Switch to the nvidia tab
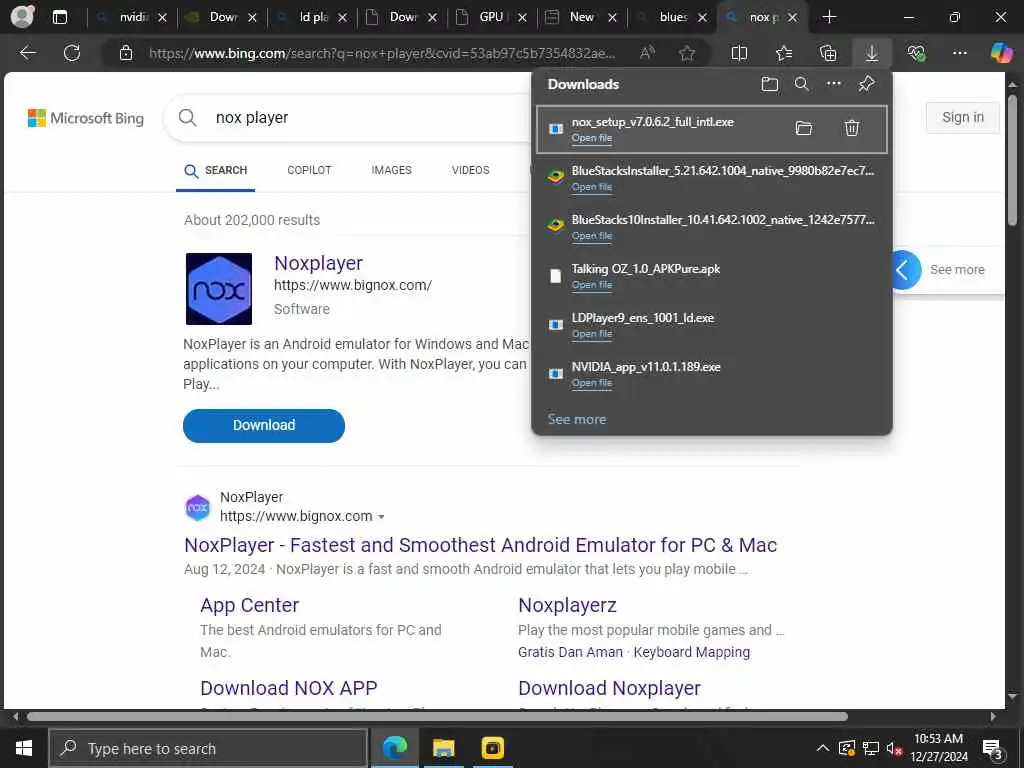Viewport: 1024px width, 768px height. 133,17
